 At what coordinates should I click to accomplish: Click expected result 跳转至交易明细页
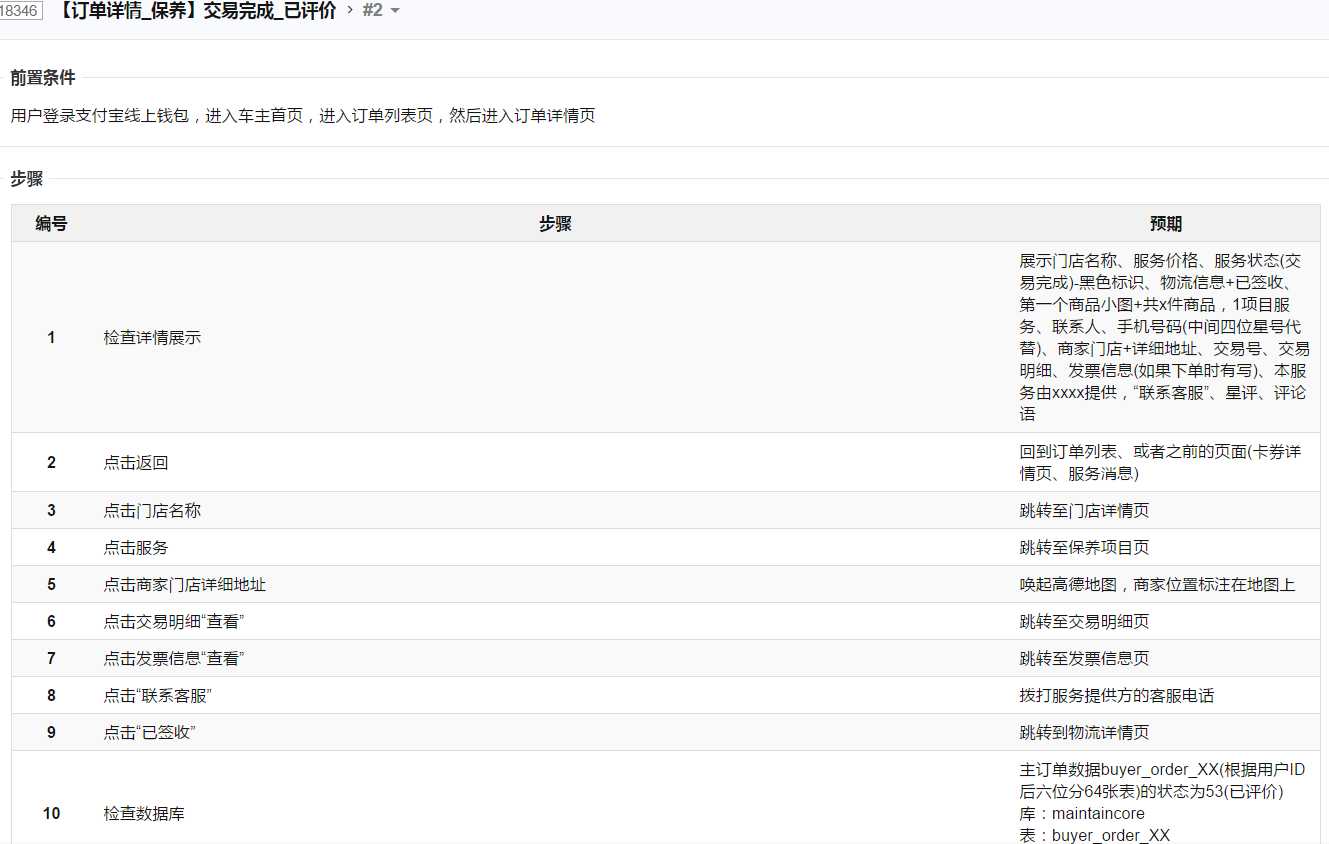pos(1085,622)
